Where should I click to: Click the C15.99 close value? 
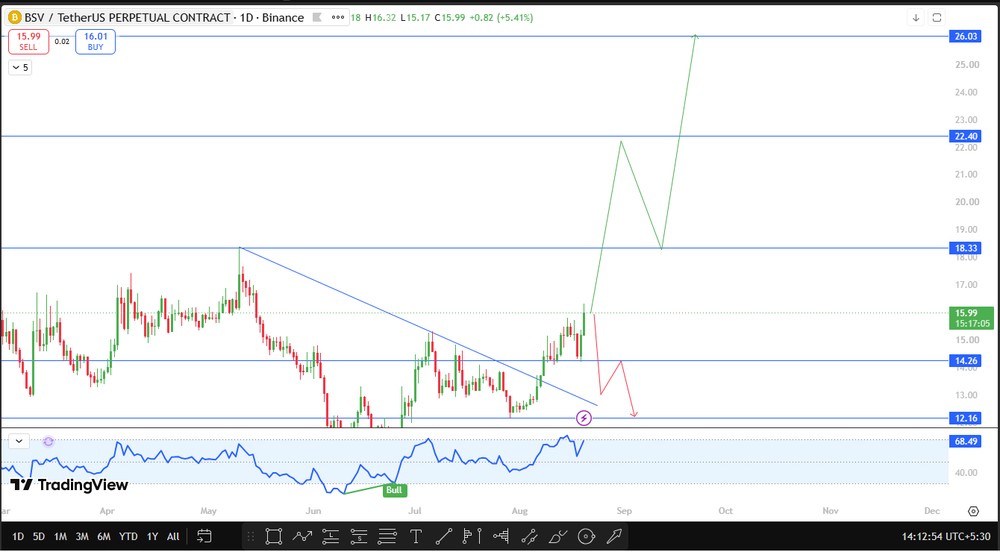coord(450,18)
